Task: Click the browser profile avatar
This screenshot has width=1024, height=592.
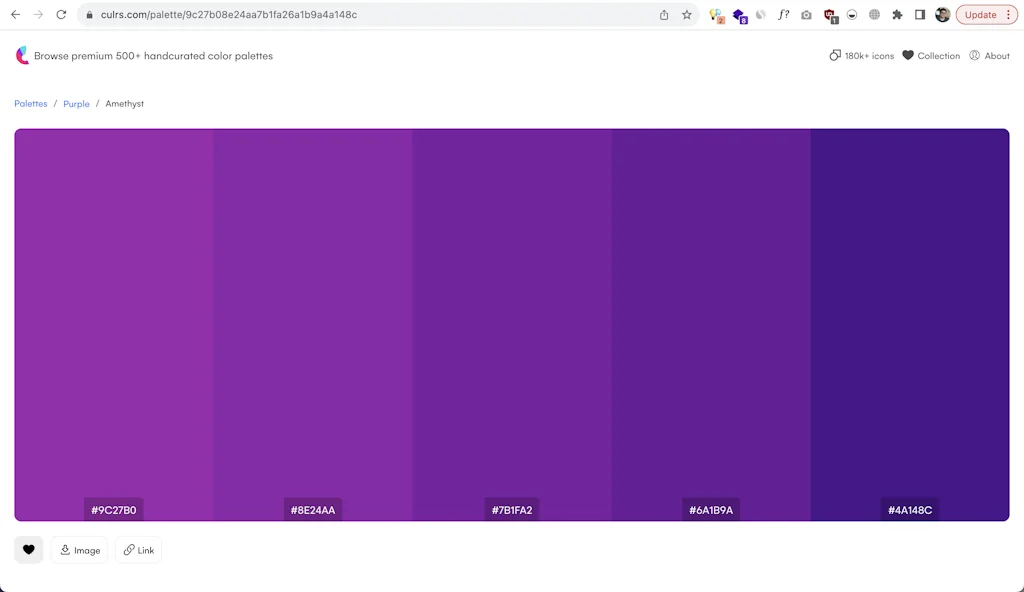Action: pyautogui.click(x=941, y=14)
